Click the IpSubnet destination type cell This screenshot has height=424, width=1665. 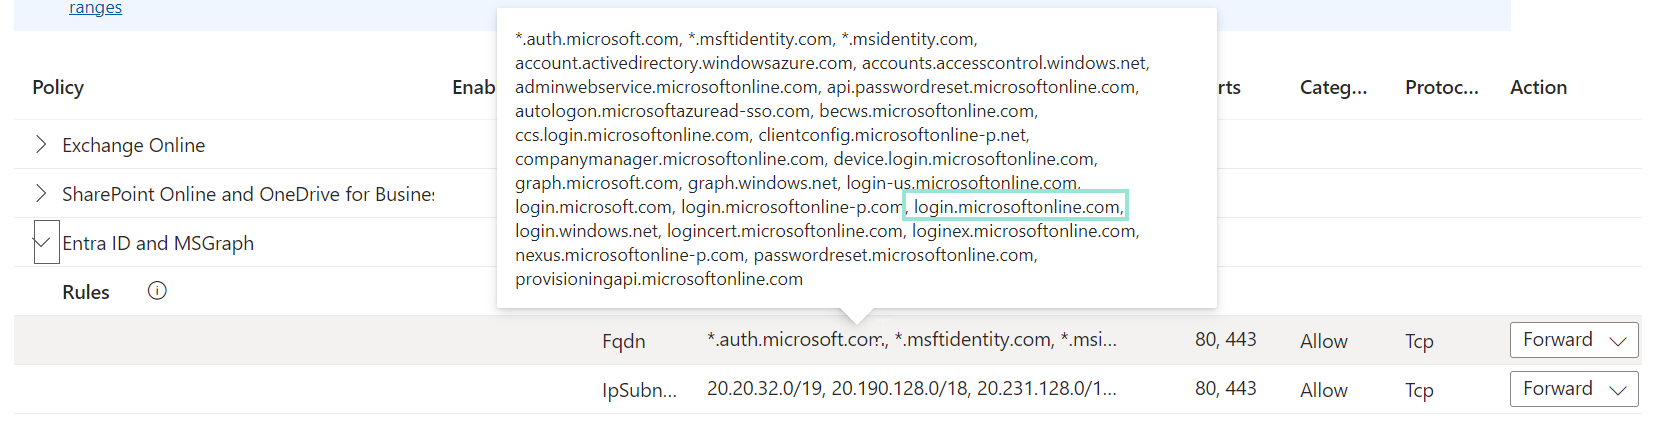(639, 391)
